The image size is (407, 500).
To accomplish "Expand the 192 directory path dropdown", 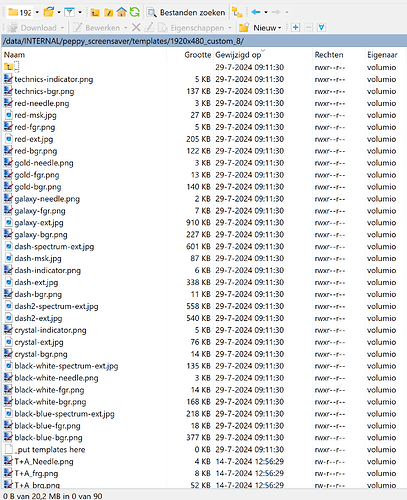I will pos(37,13).
